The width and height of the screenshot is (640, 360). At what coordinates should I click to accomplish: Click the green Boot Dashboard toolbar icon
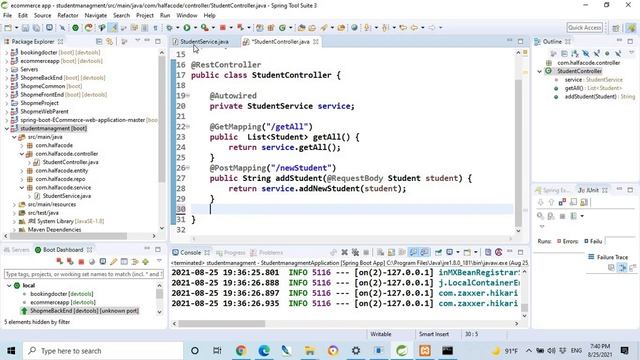[76, 28]
